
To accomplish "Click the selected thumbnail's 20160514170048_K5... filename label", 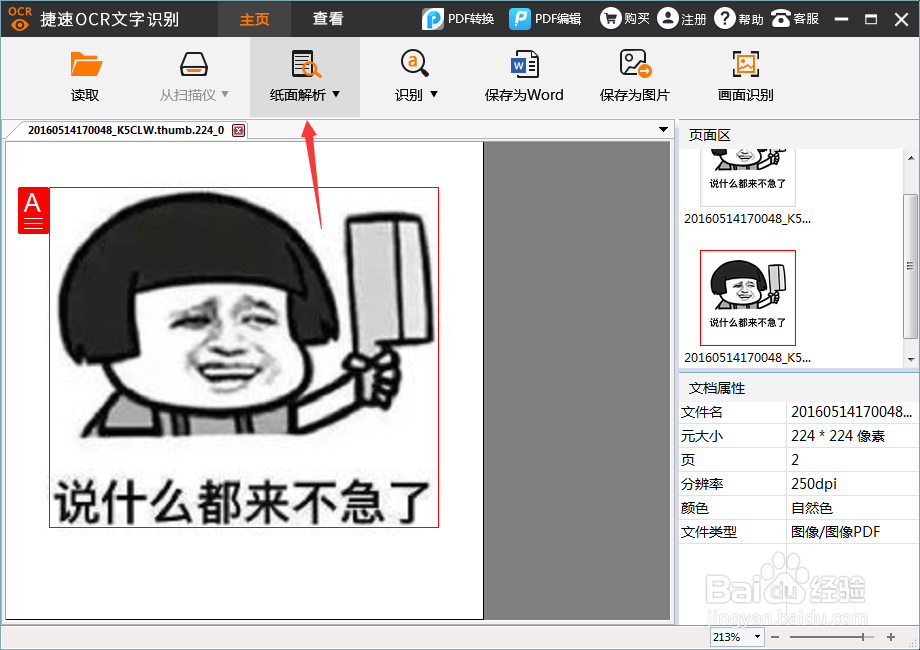I will coord(748,357).
